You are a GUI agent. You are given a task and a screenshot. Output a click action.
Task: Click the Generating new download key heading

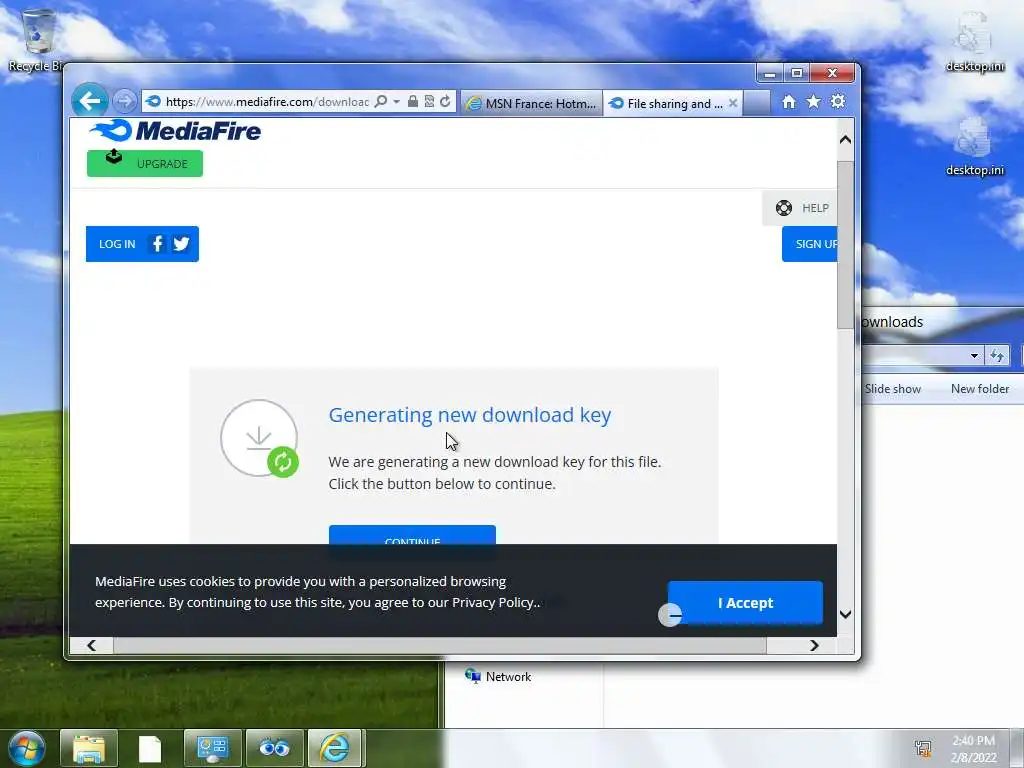click(470, 415)
